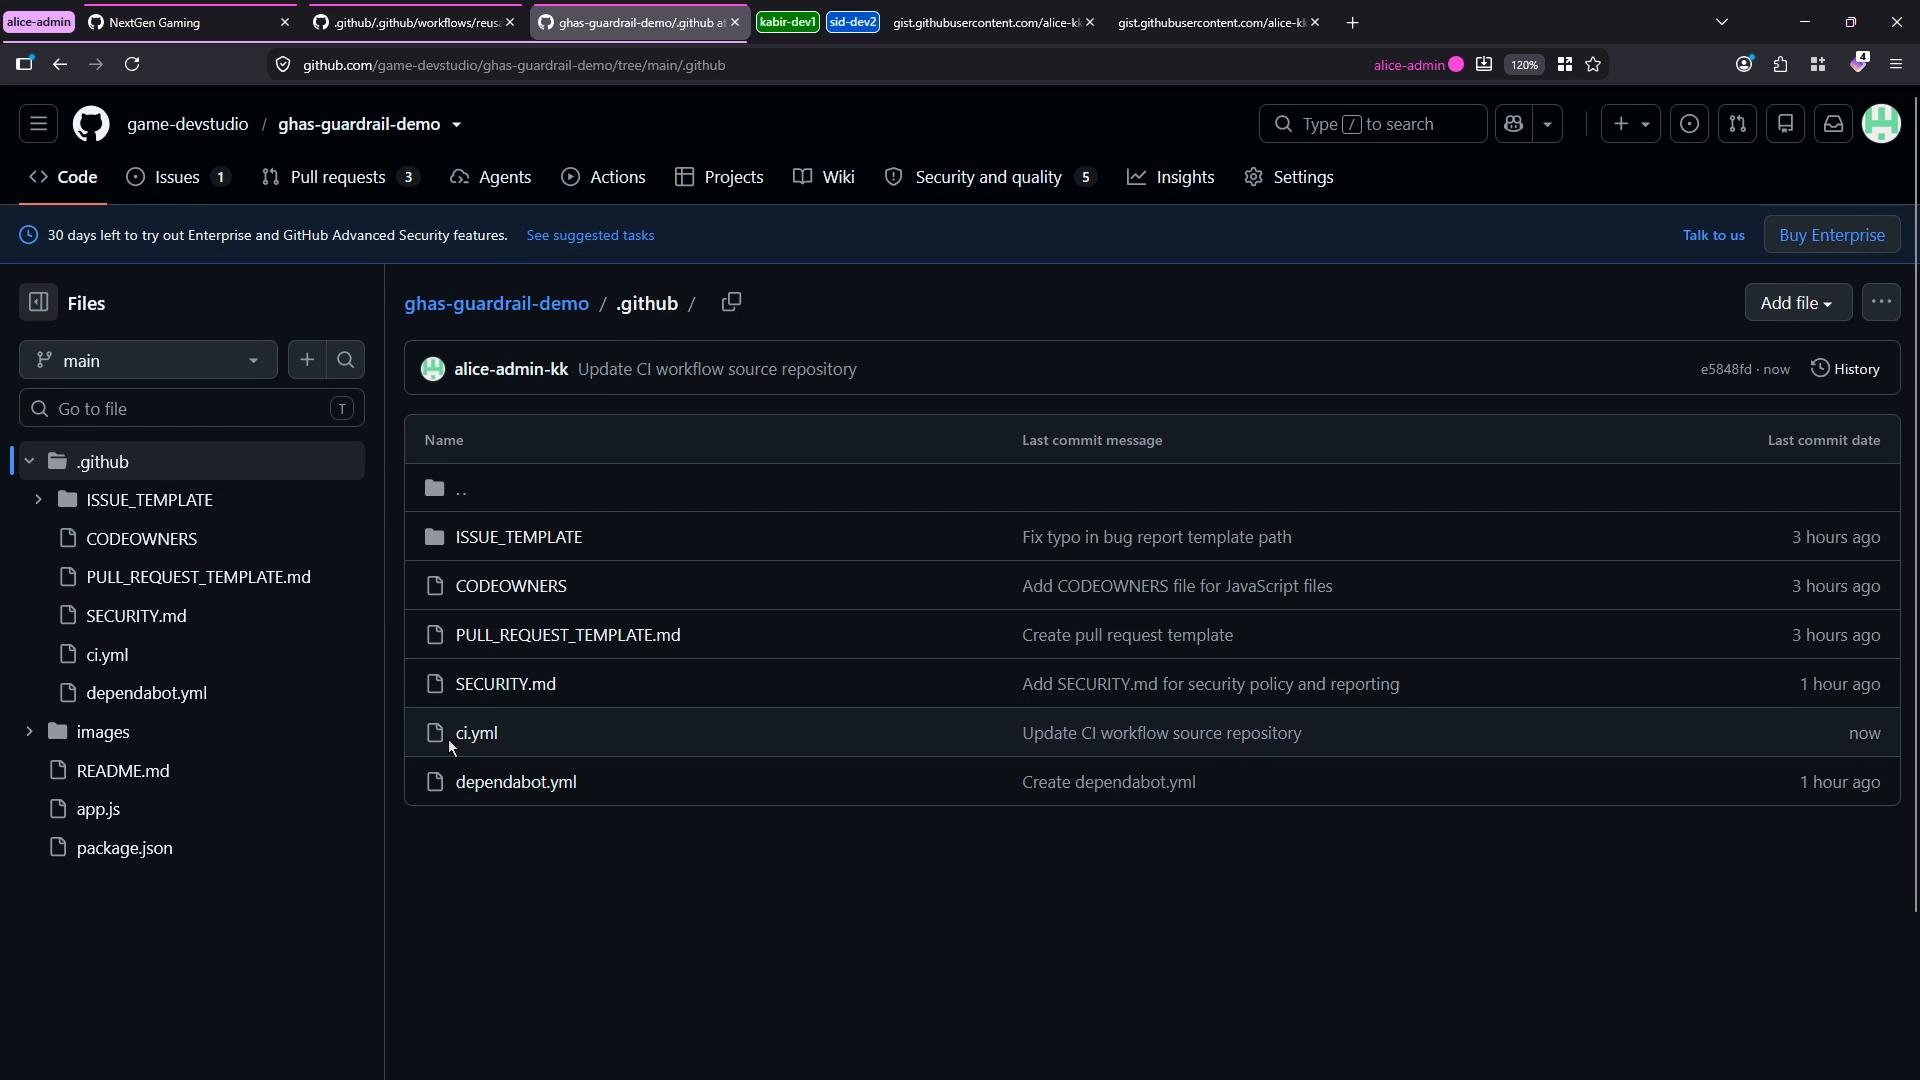
Task: Open the Issues shortcut icon in header
Action: 1689,124
